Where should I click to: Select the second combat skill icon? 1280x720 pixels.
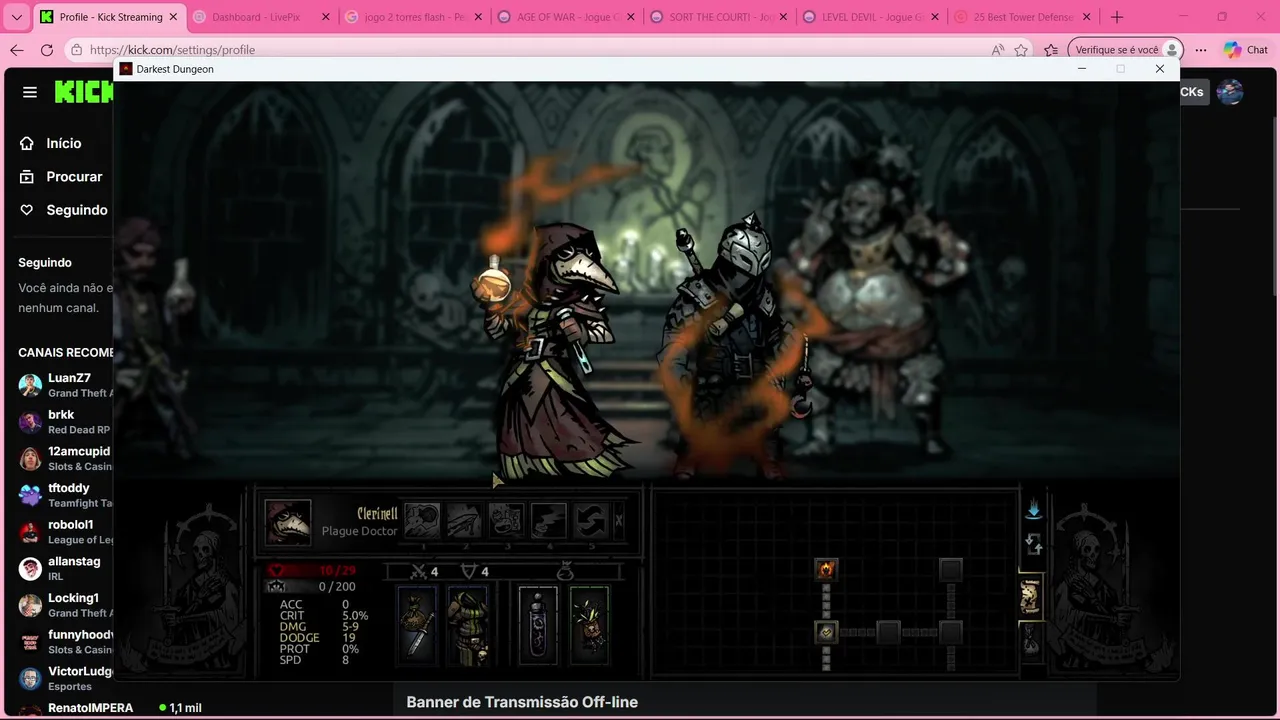pyautogui.click(x=464, y=521)
